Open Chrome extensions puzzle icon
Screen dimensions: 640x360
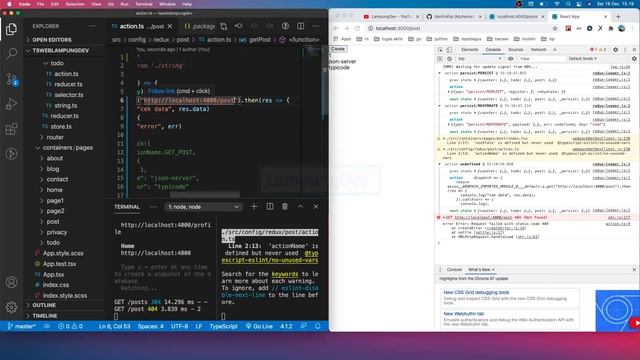[x=611, y=29]
